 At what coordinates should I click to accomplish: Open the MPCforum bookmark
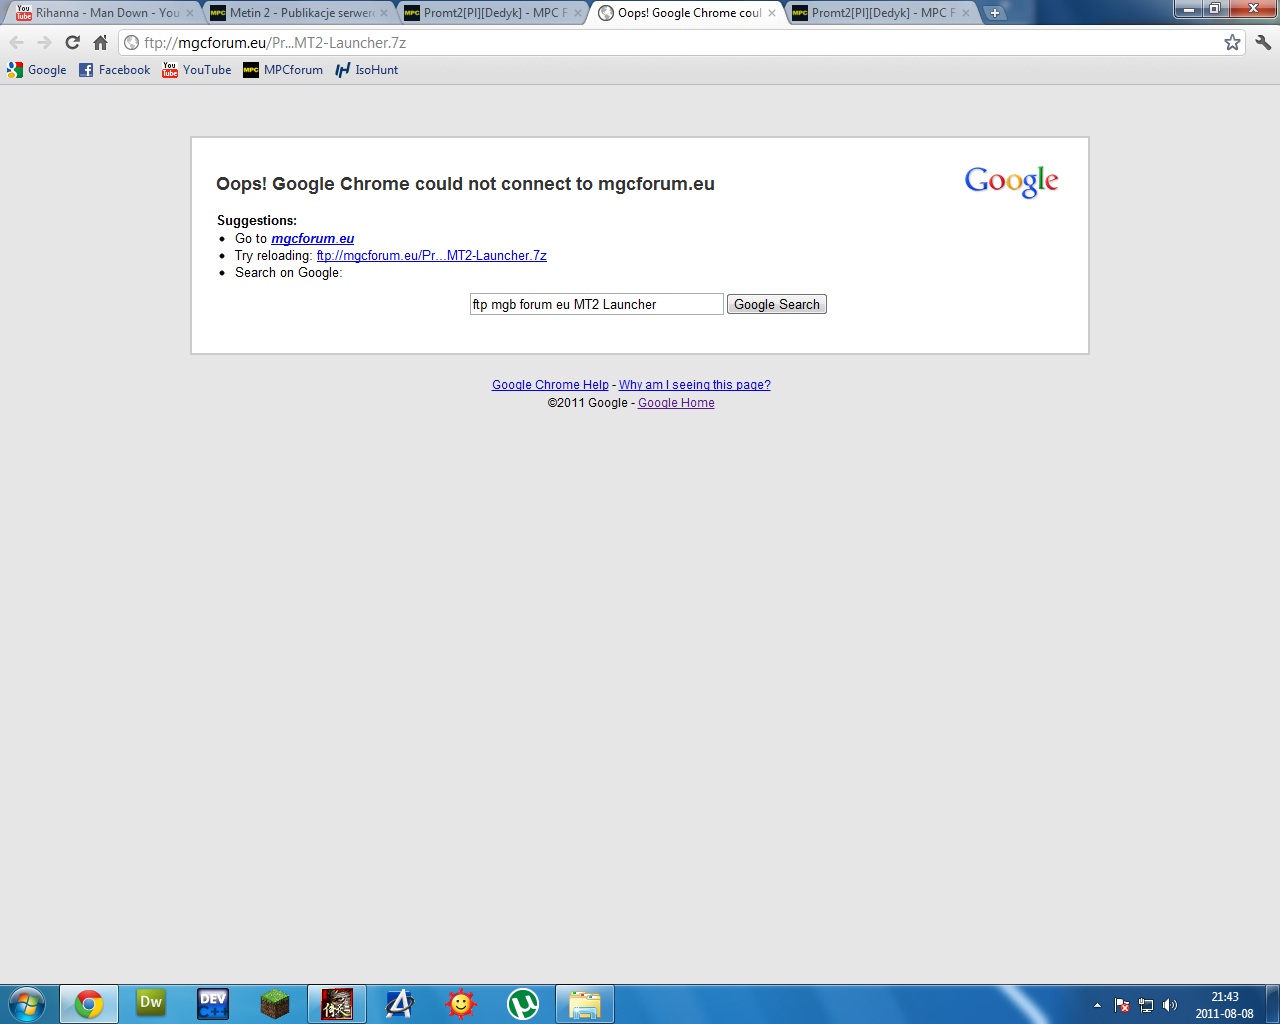coord(283,70)
